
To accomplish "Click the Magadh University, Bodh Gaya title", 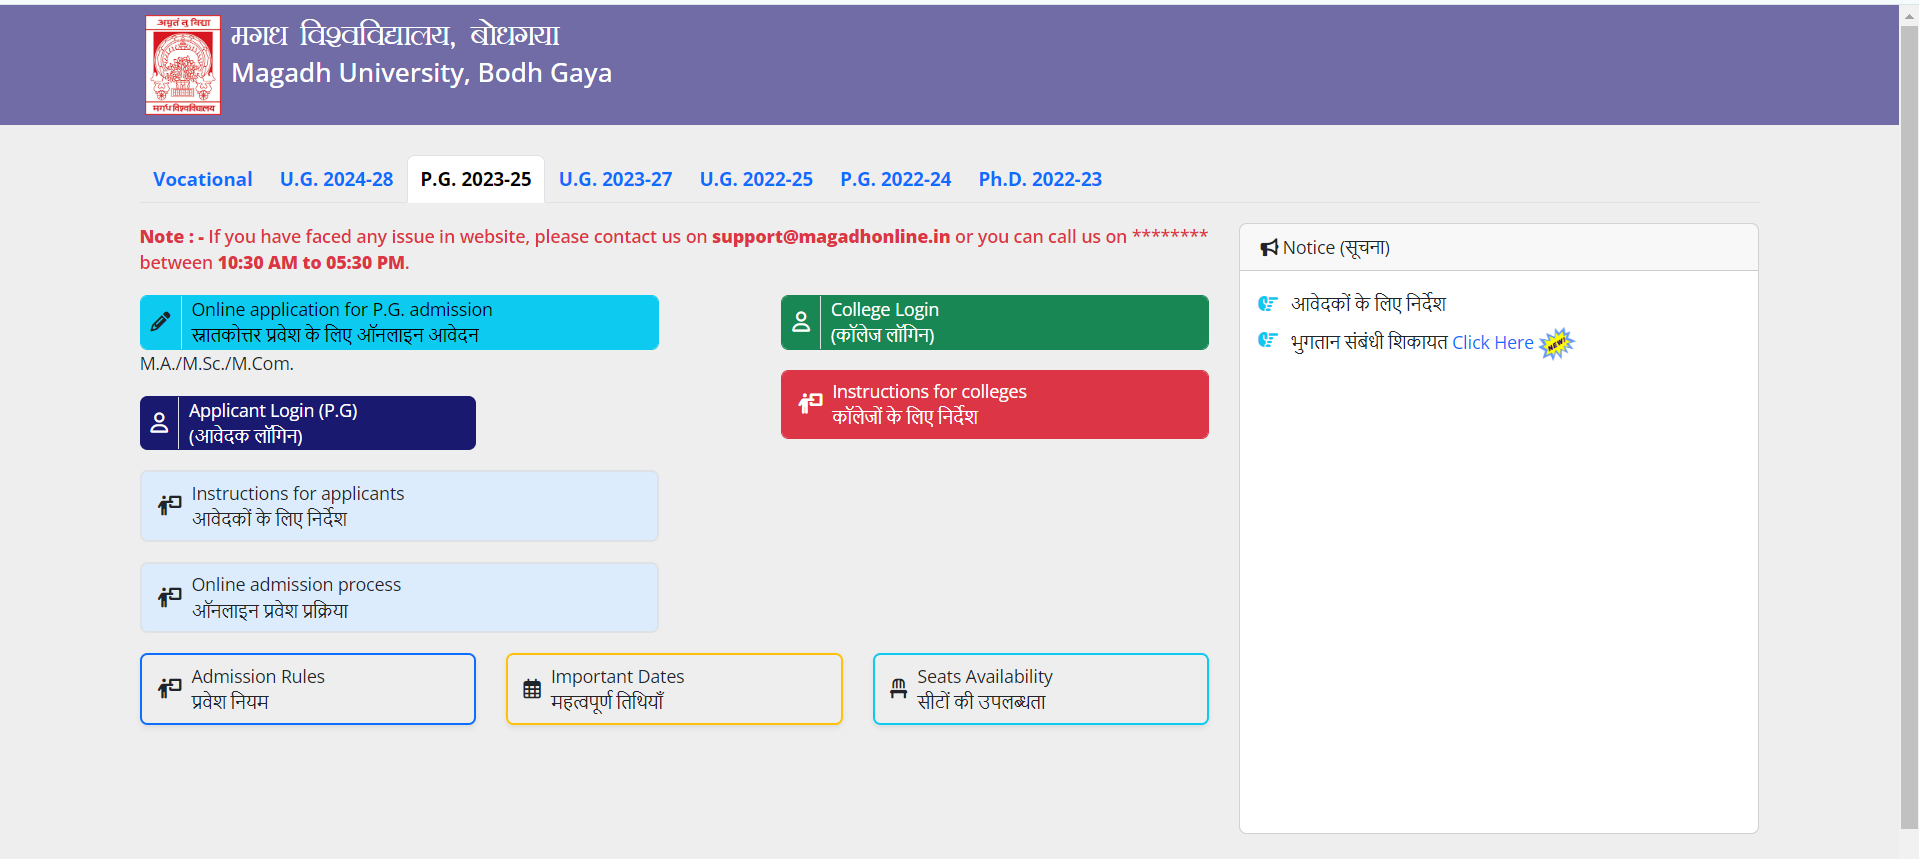I will (422, 73).
